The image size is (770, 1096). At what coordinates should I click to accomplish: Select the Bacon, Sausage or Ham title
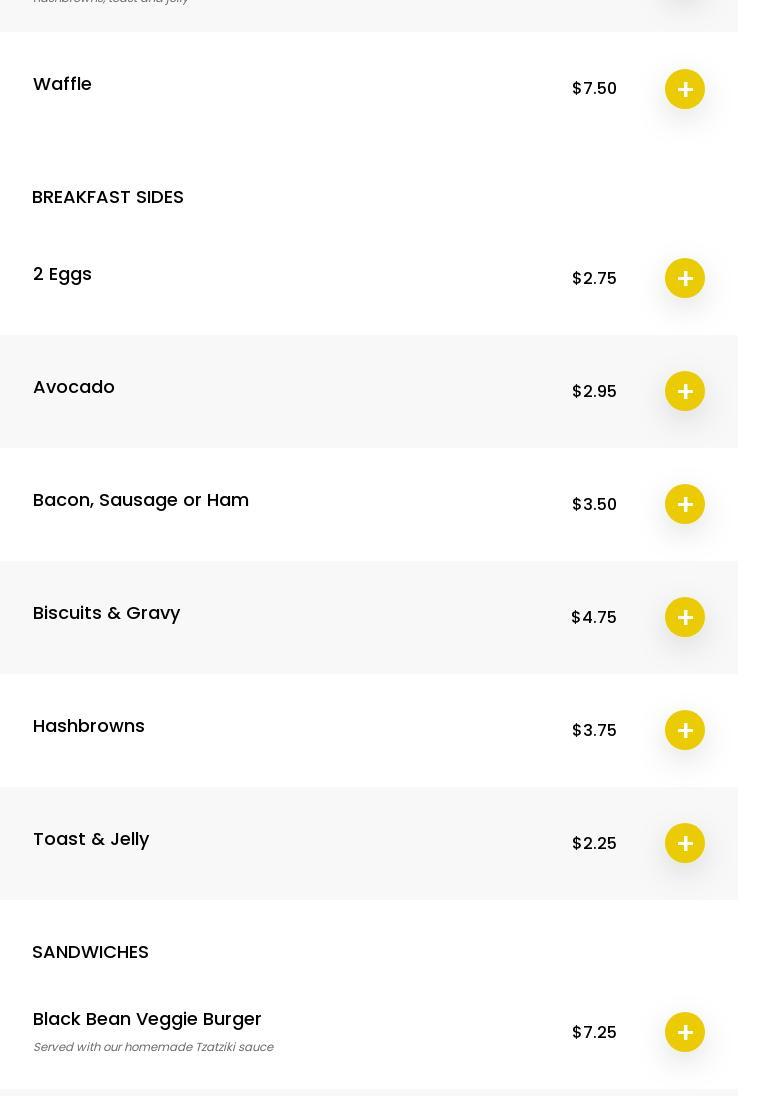(x=141, y=500)
